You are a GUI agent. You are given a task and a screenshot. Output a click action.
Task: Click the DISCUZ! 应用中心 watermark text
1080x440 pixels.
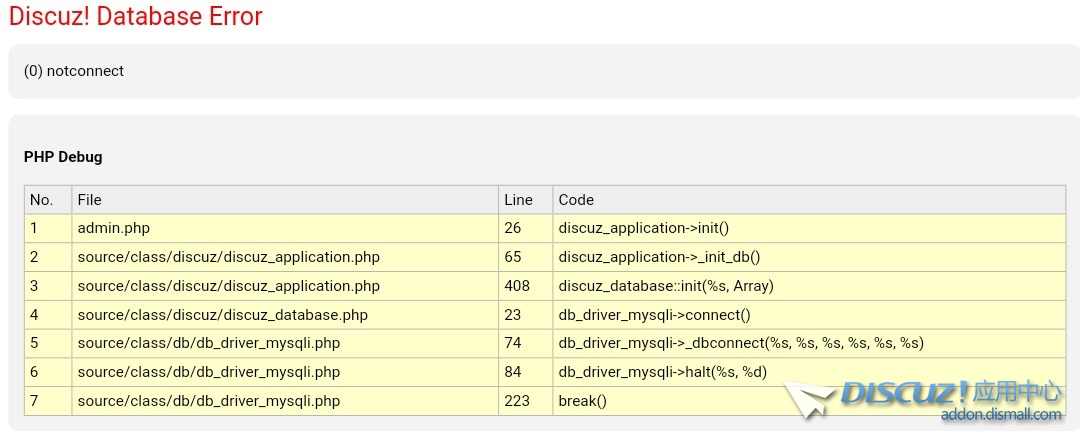tap(950, 392)
